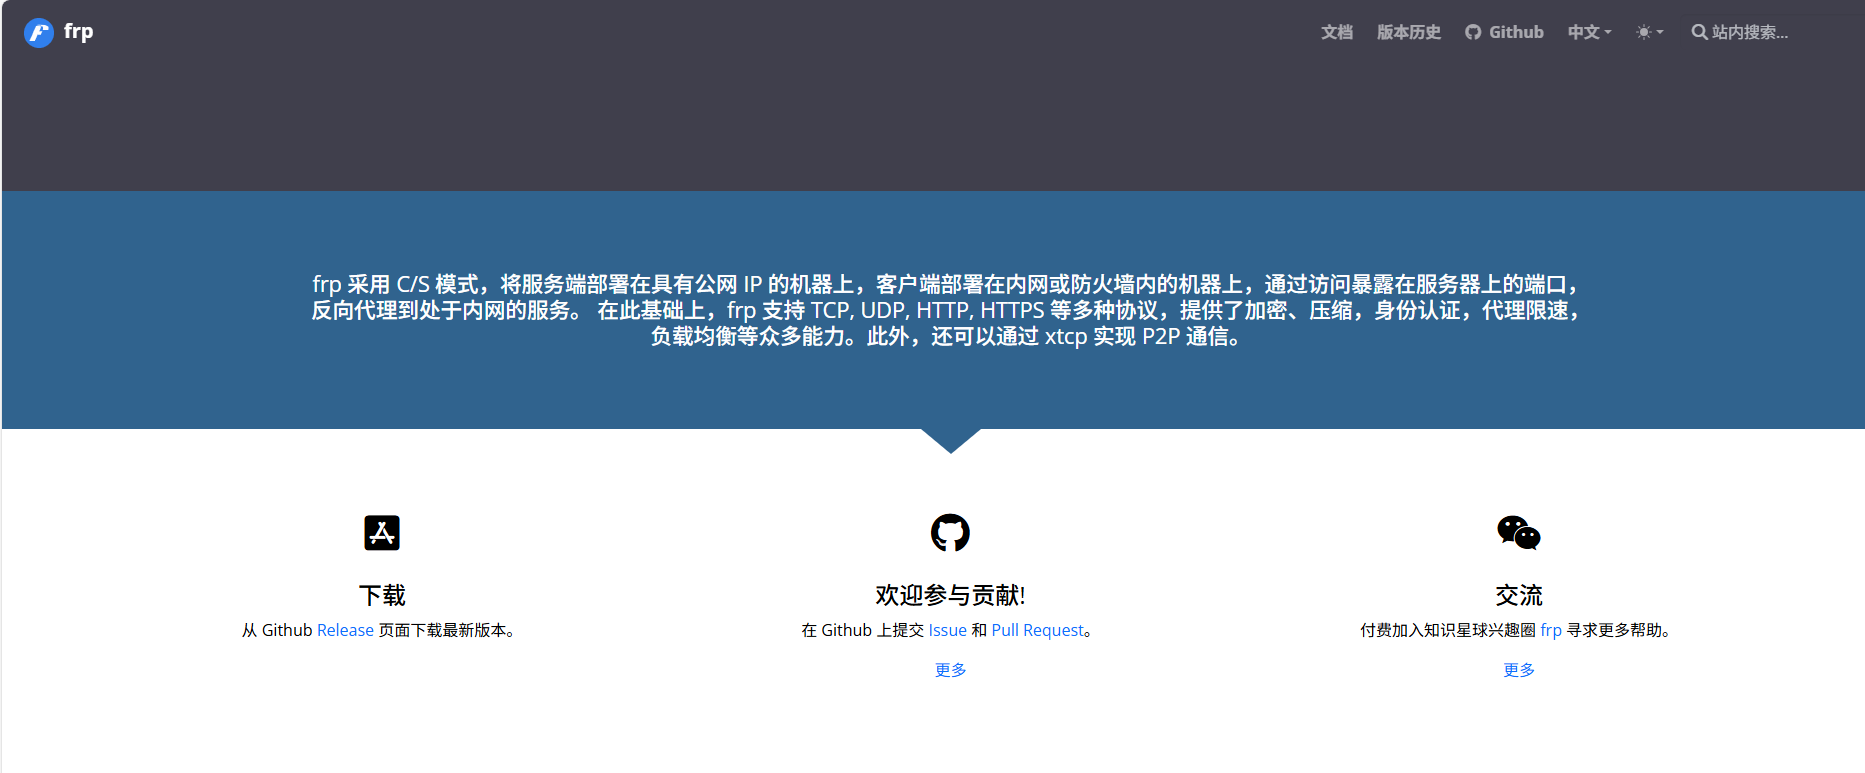The height and width of the screenshot is (773, 1865).
Task: Click the 交流 heading
Action: 1518,595
